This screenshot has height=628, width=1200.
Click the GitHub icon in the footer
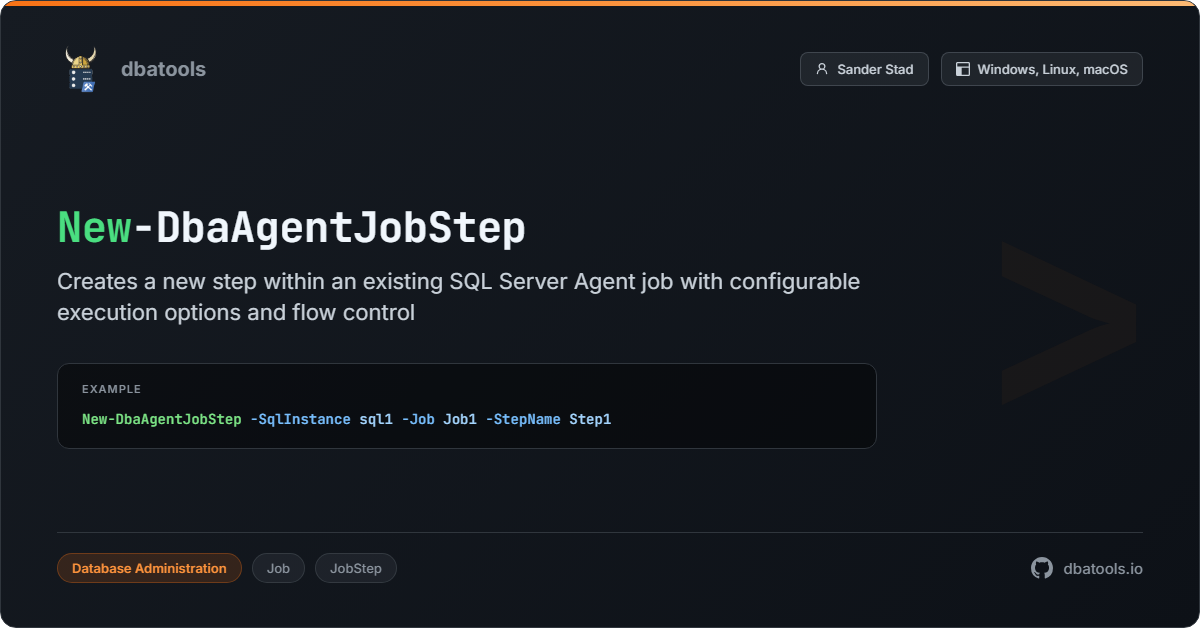coord(1042,568)
